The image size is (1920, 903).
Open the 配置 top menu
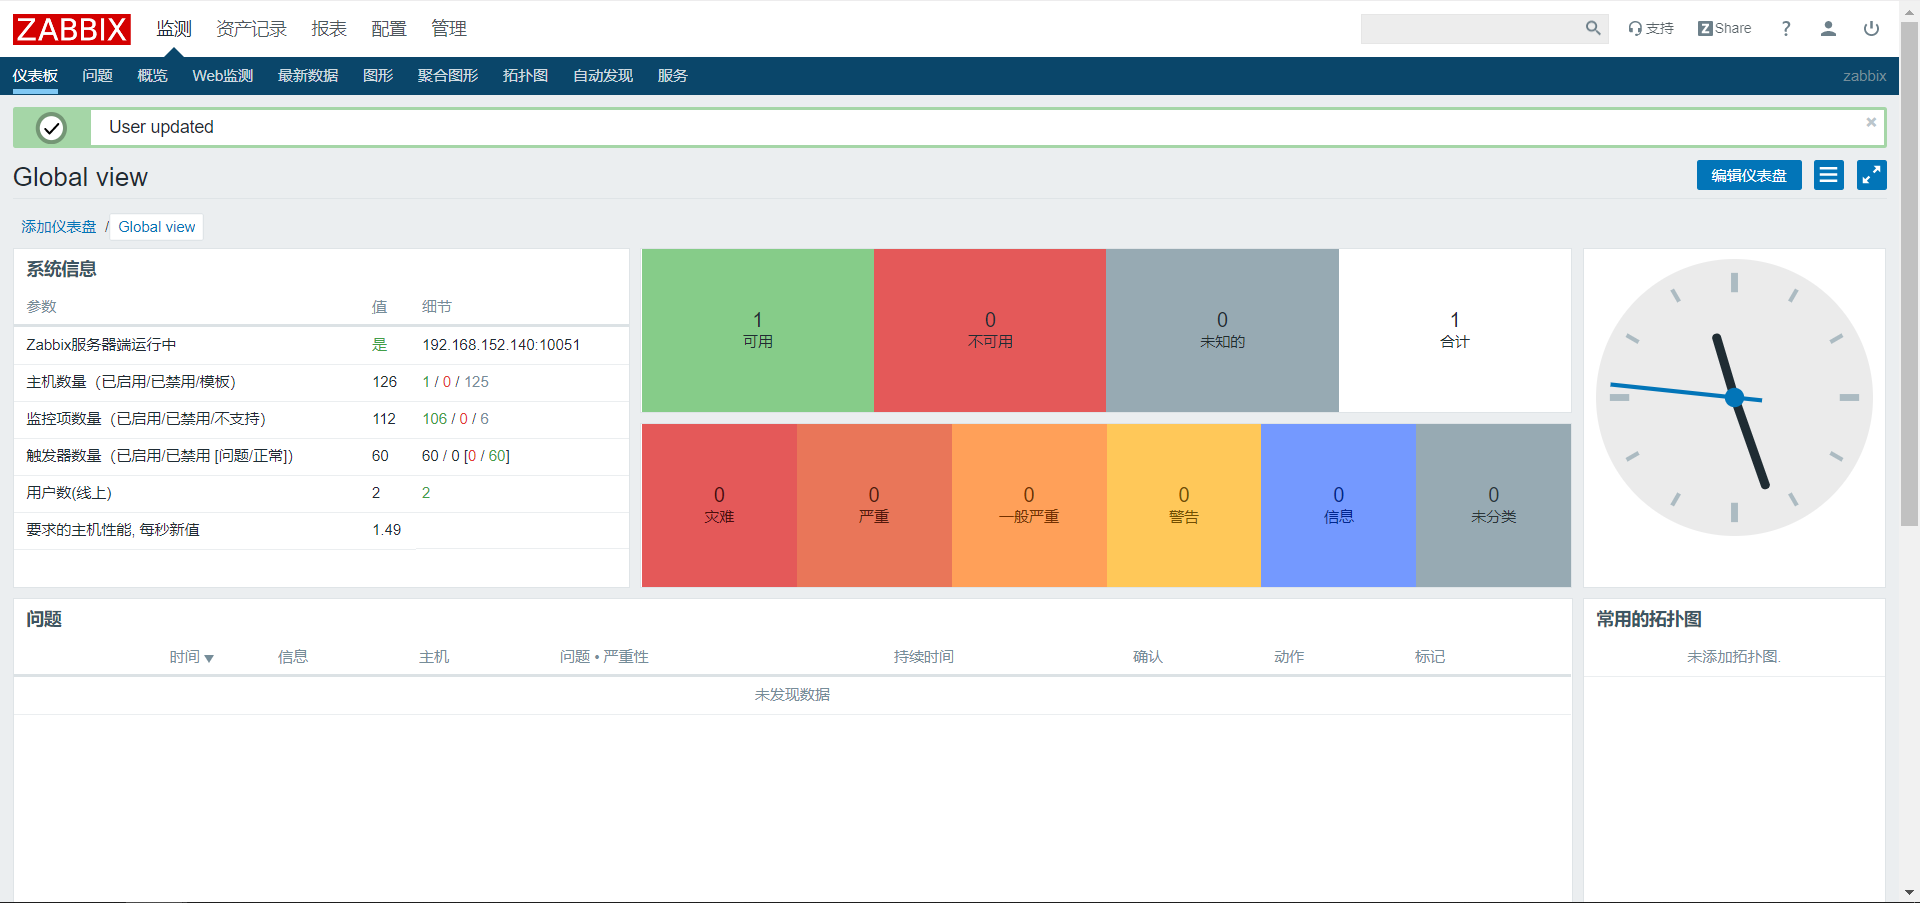click(388, 29)
